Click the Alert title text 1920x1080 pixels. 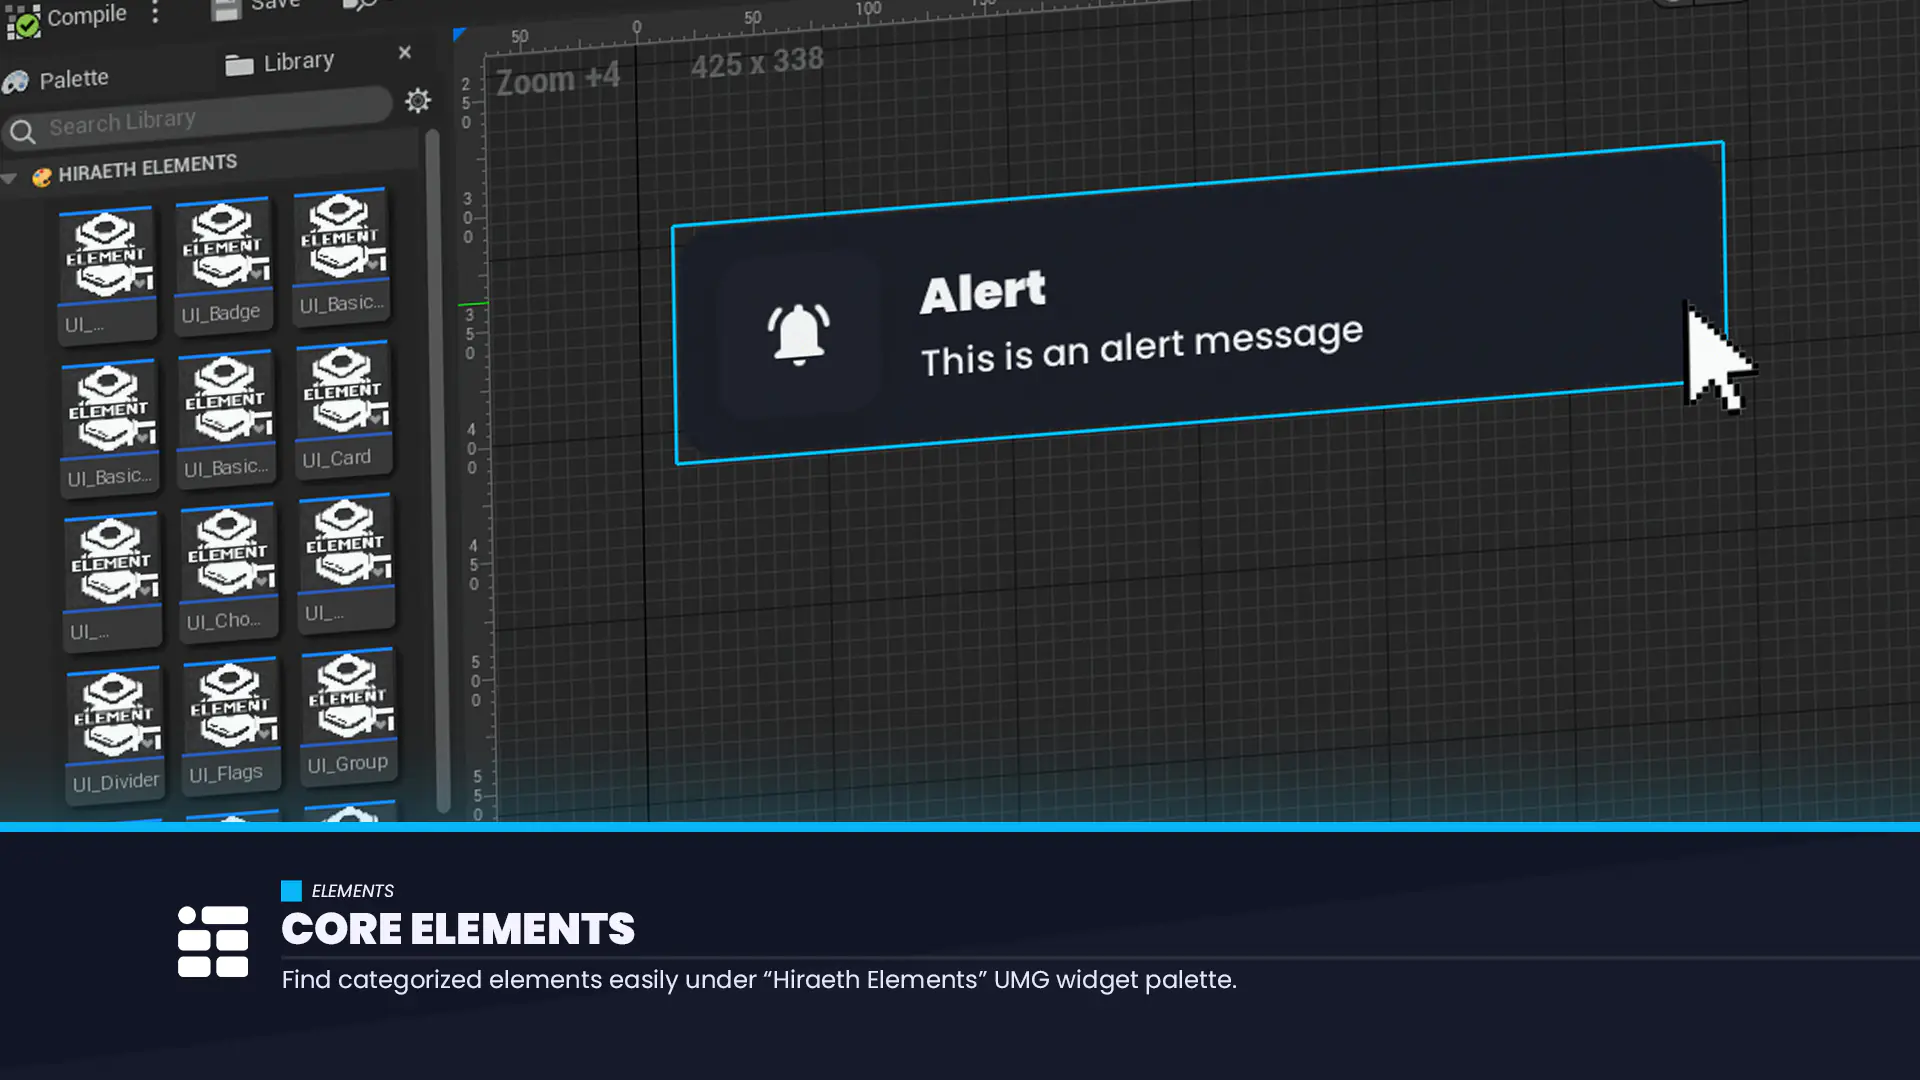983,292
